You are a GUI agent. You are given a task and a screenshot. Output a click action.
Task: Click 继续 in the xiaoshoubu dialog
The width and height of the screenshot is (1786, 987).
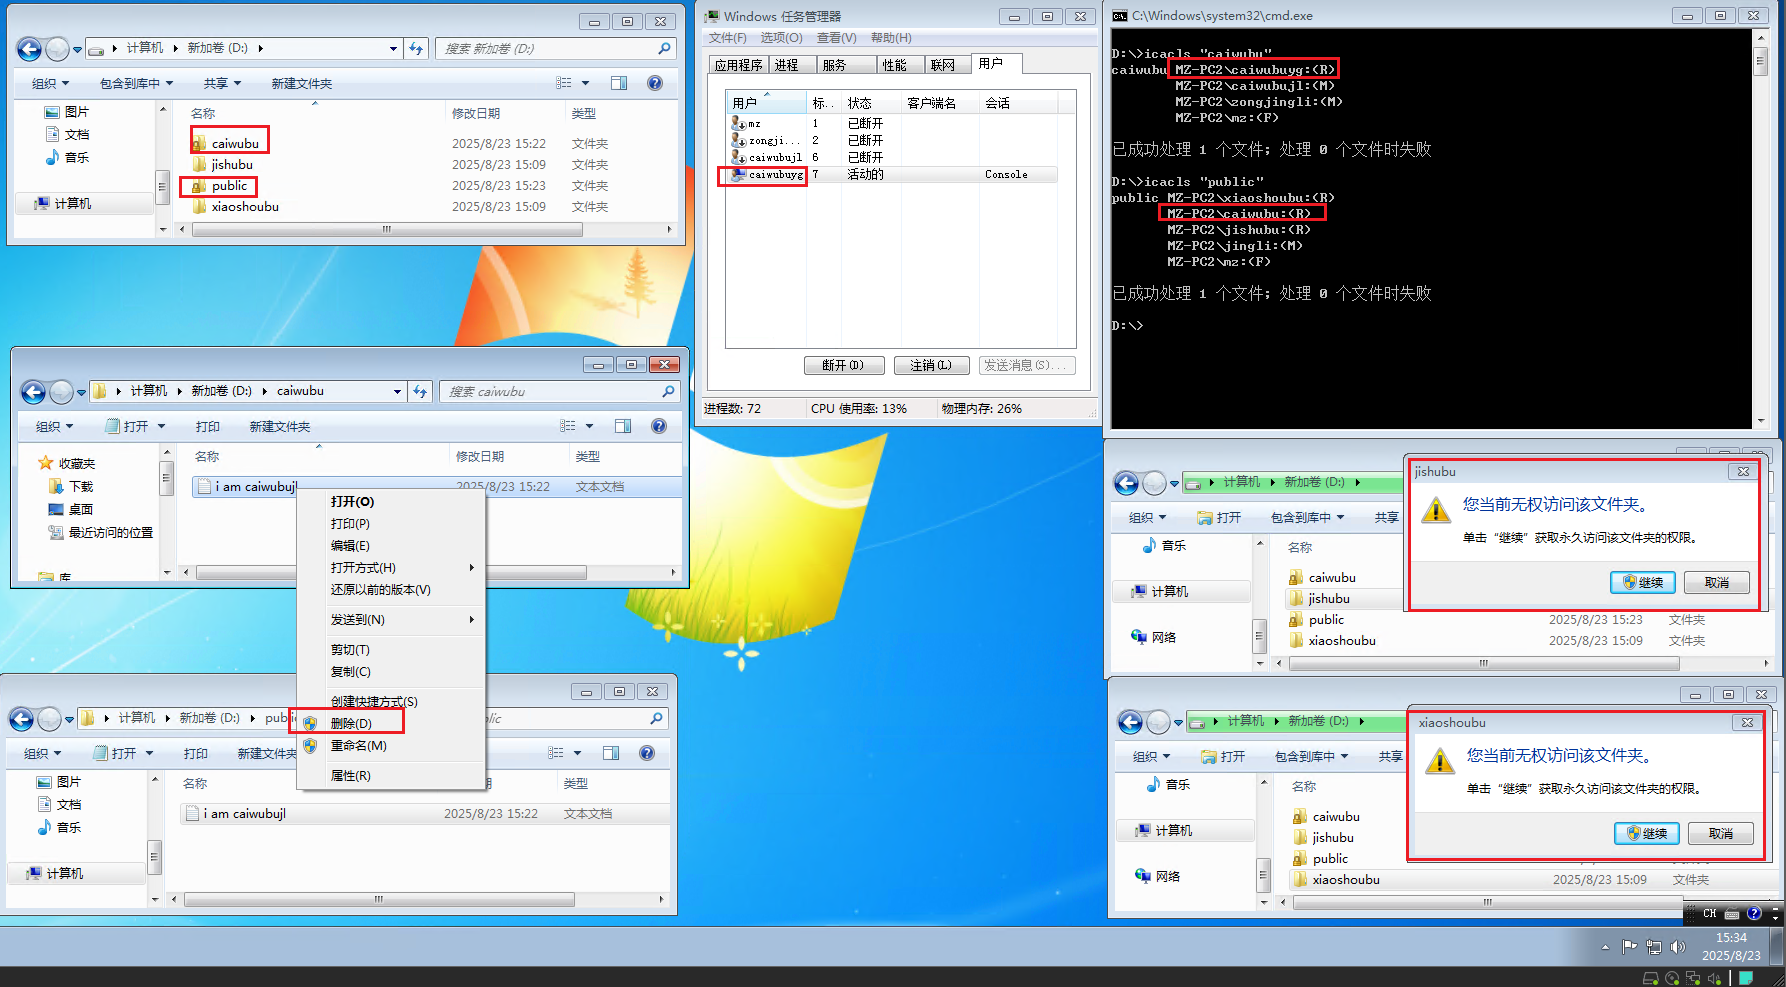1647,834
